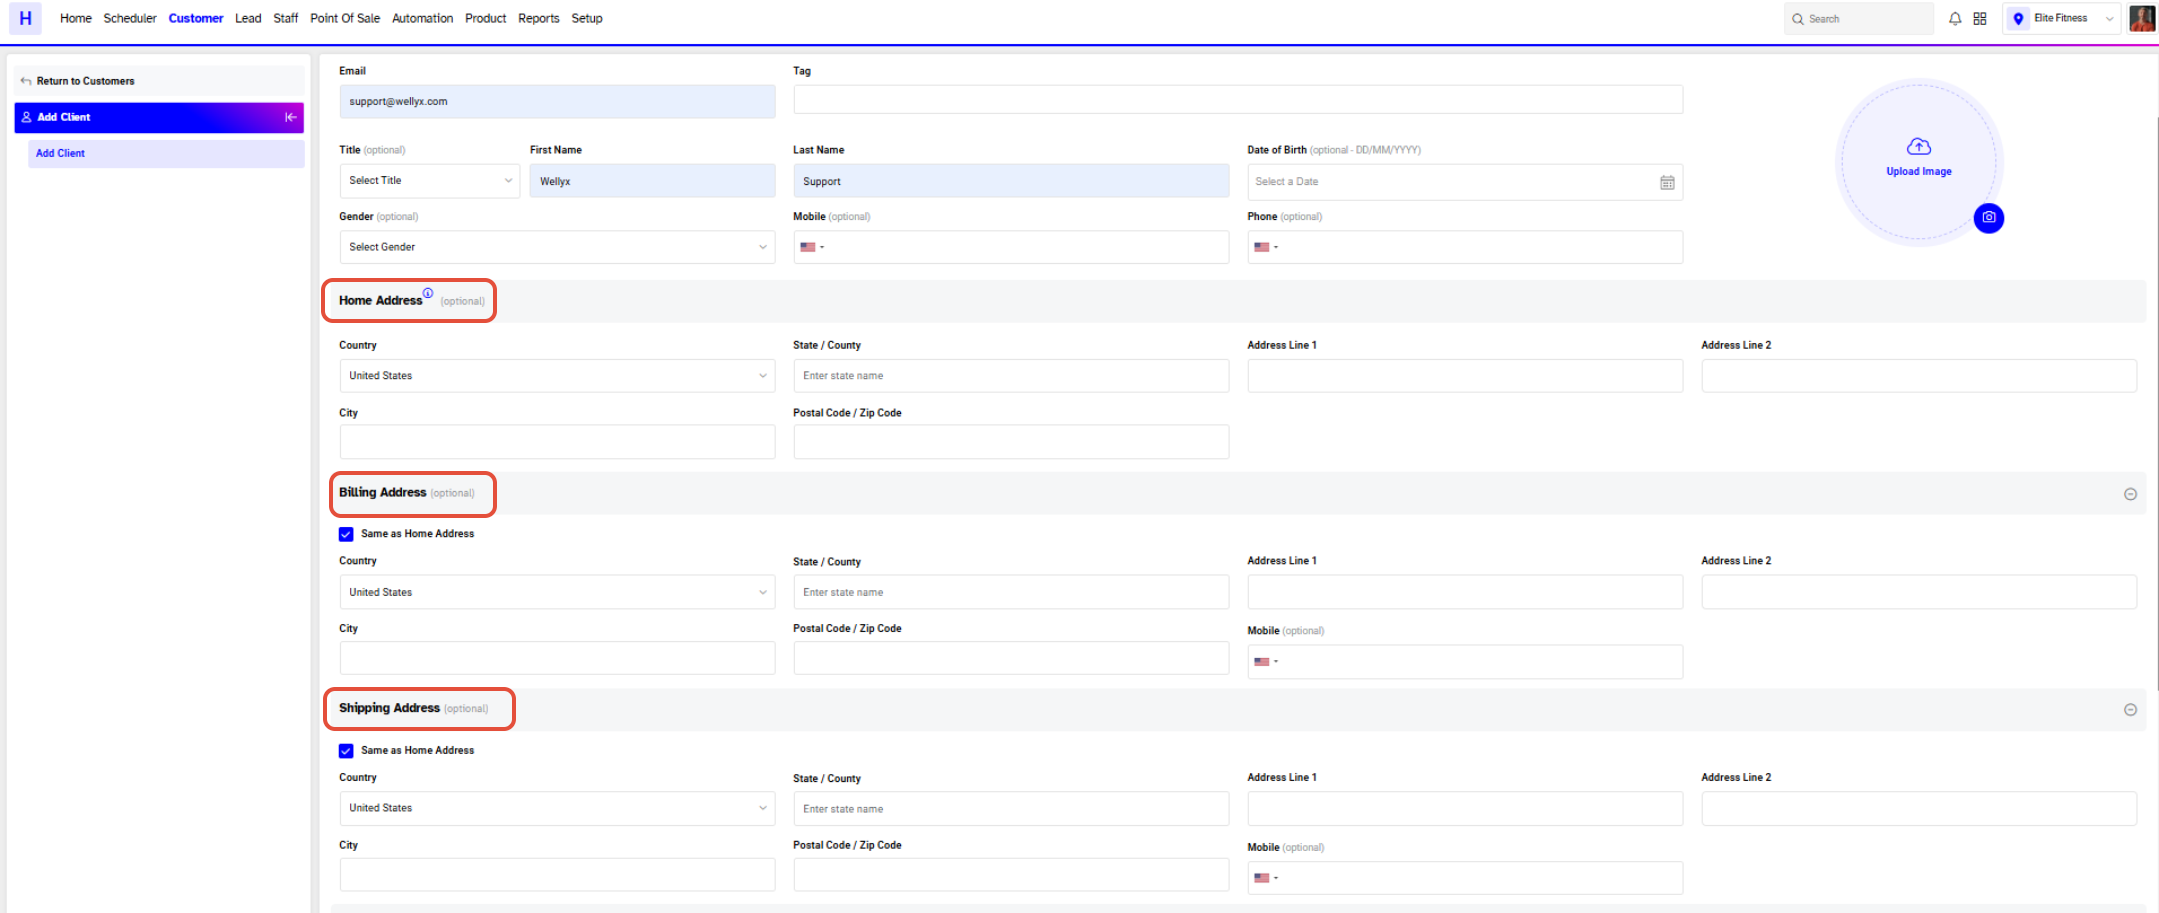Open the Customer menu
The height and width of the screenshot is (913, 2159).
point(196,18)
